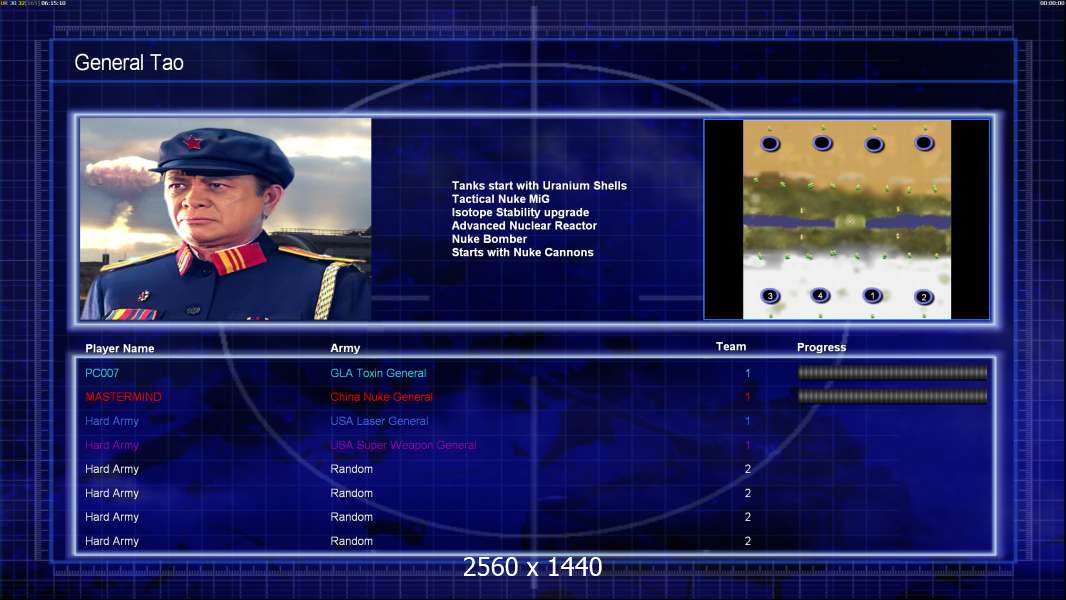The image size is (1066, 600).
Task: Select the leftmost unnumbered start circle on minimap
Action: pos(770,143)
